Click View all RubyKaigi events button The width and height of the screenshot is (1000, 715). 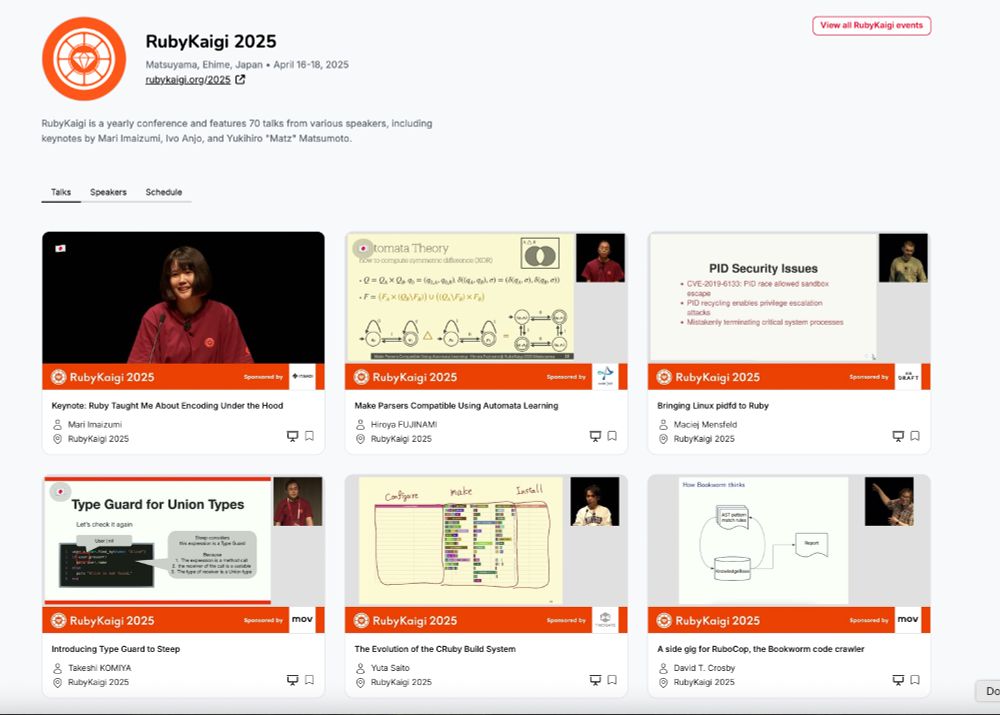click(871, 26)
